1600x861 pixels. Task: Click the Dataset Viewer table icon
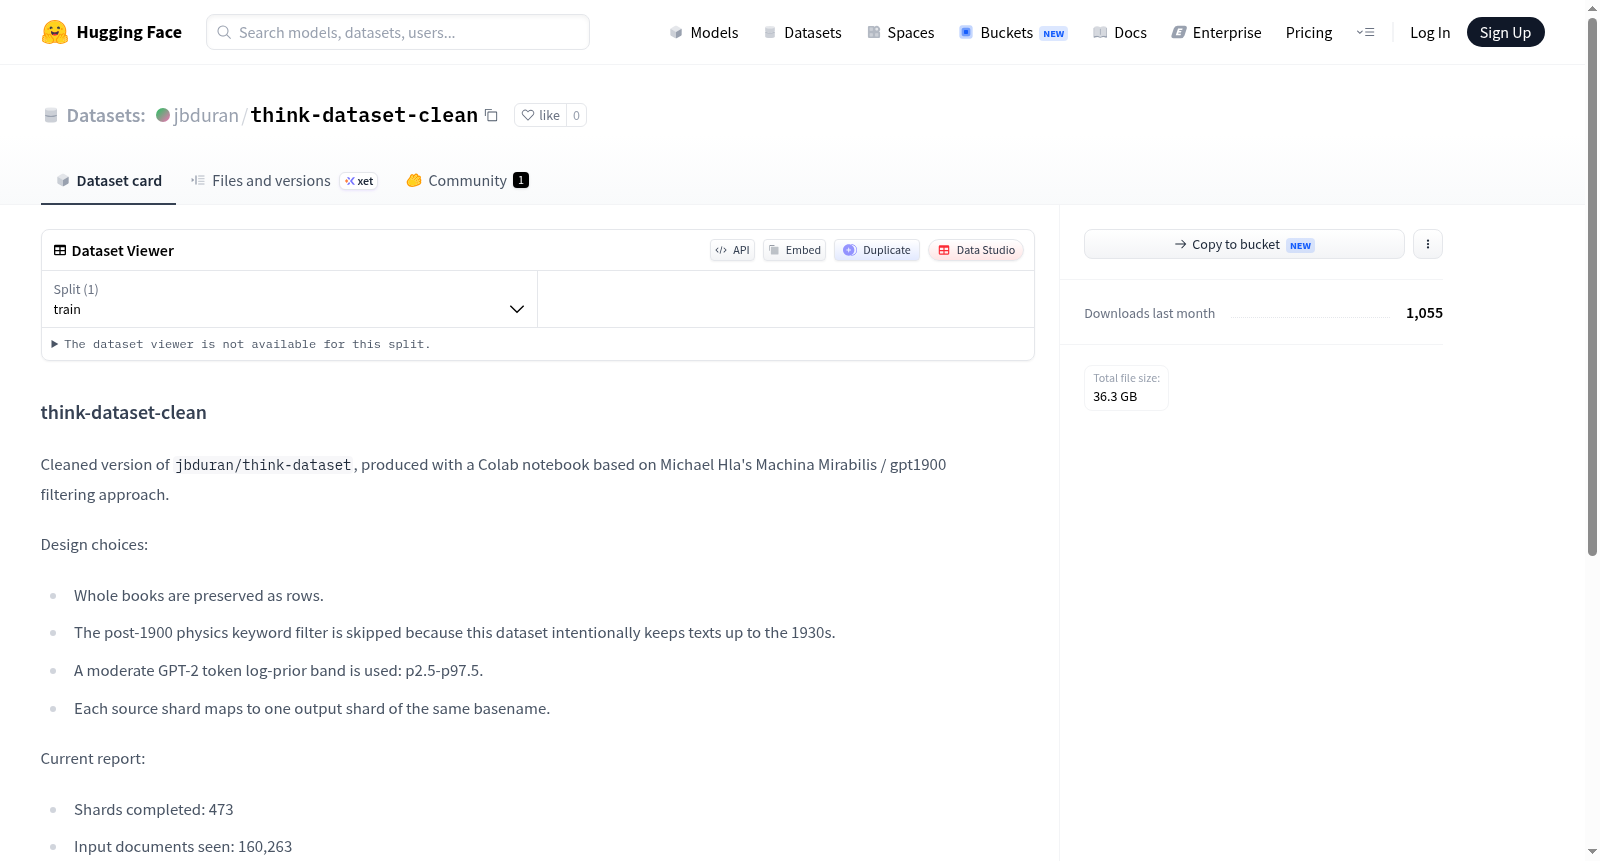60,250
